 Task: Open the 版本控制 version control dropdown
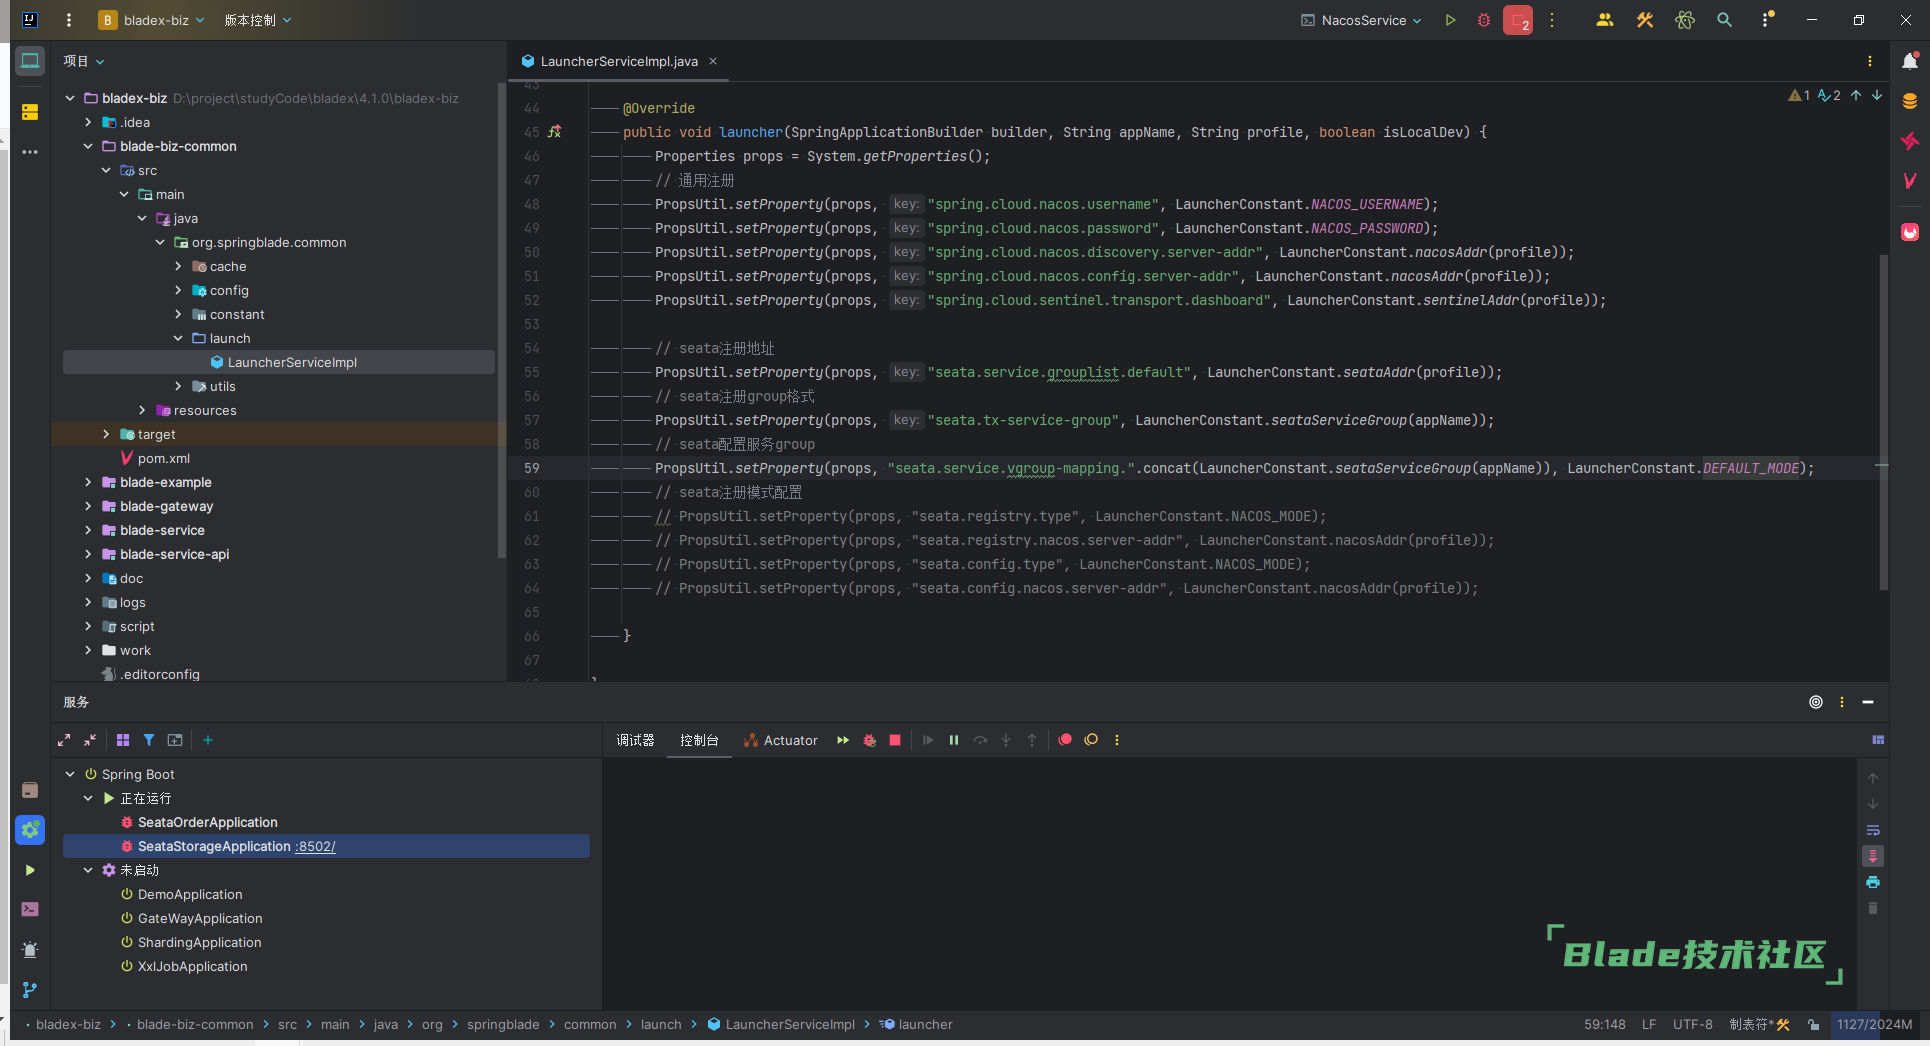click(258, 20)
